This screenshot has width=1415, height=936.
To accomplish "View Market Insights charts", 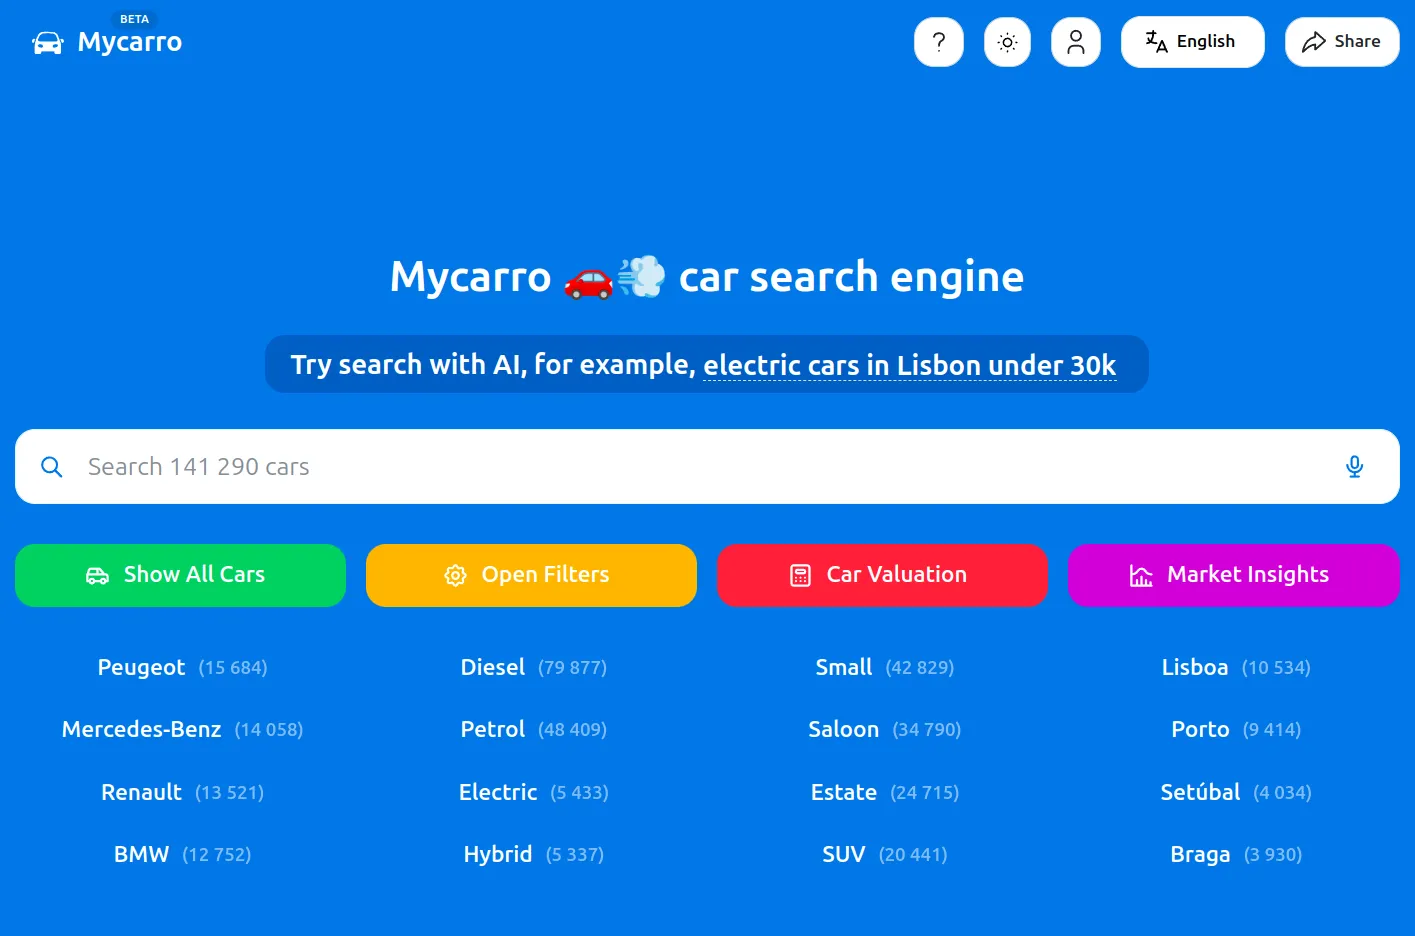I will (x=1233, y=575).
